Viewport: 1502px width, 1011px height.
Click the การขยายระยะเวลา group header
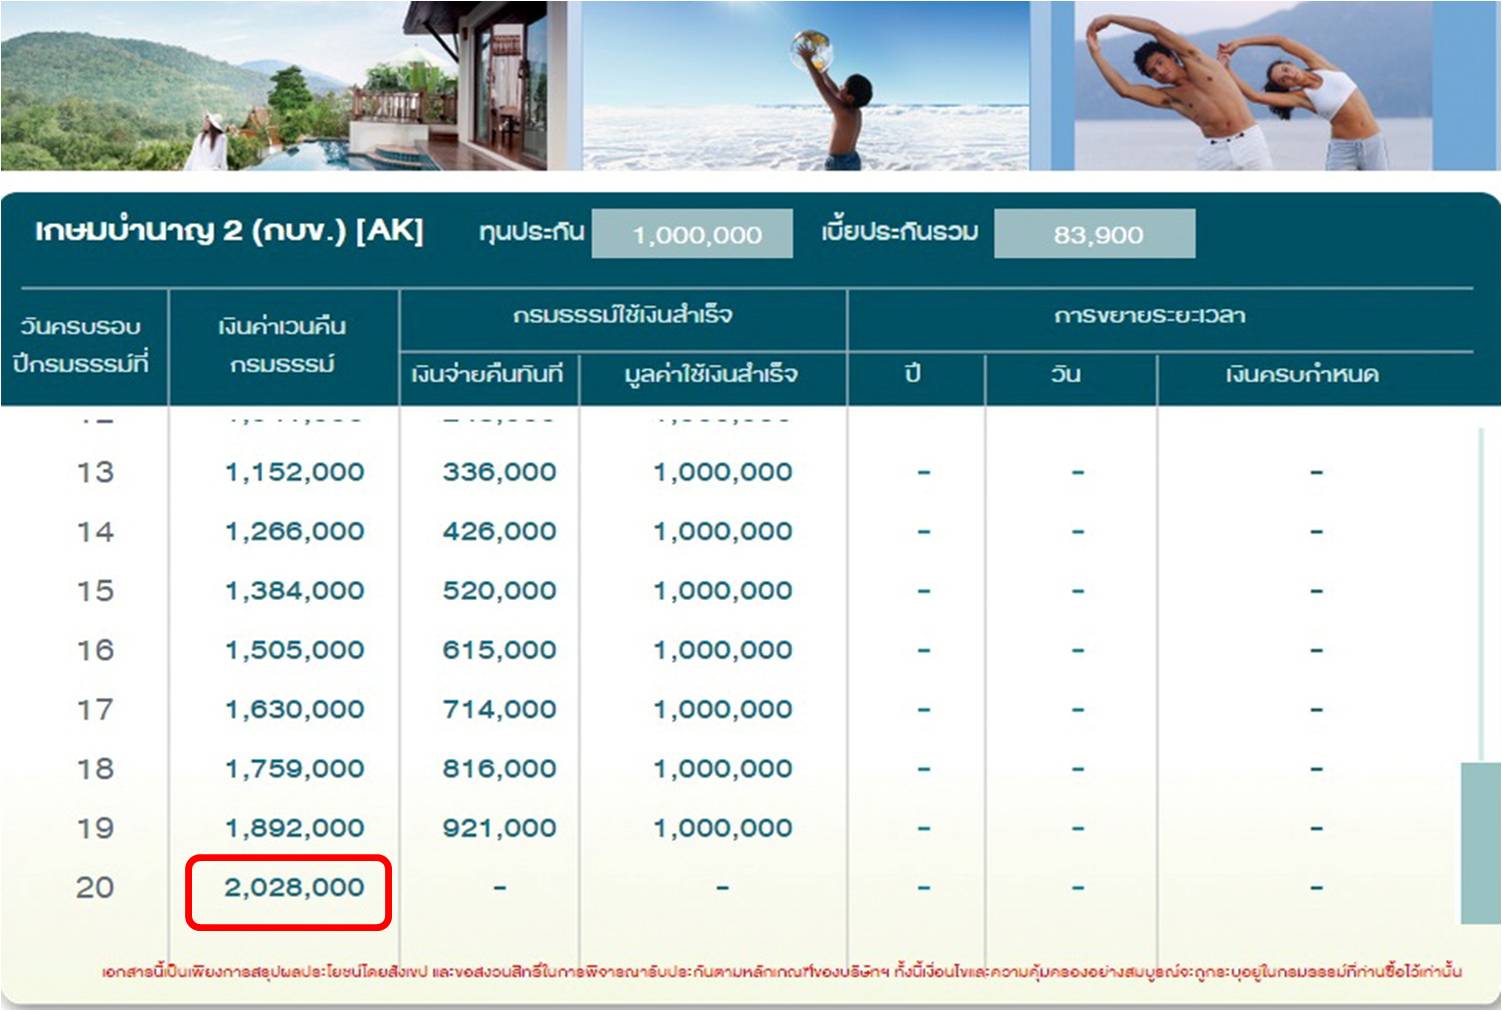pos(1150,316)
